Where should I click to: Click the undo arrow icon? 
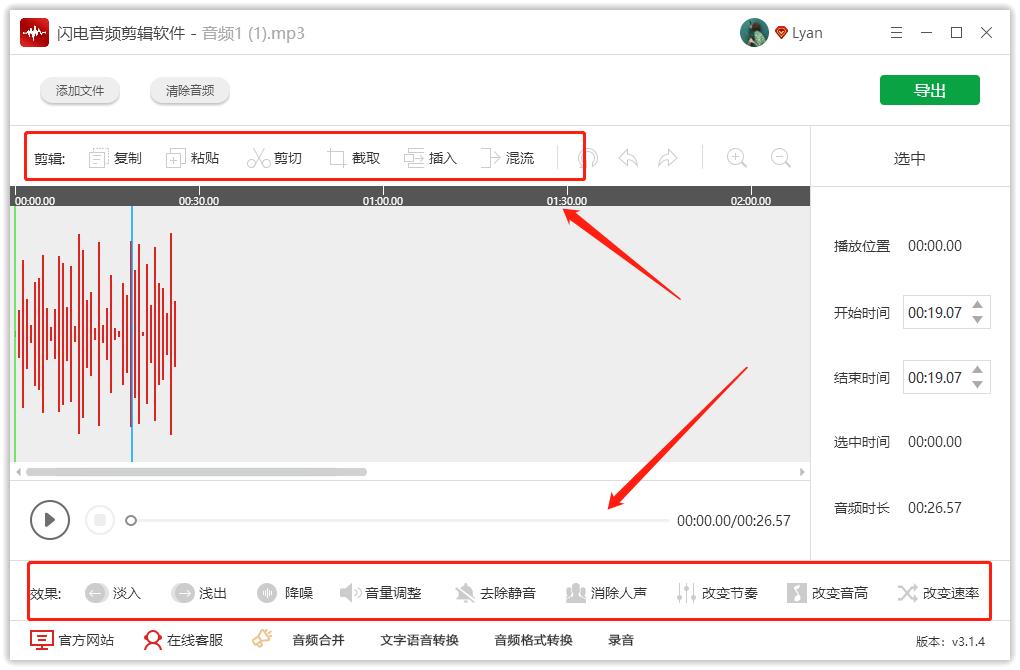pyautogui.click(x=628, y=158)
